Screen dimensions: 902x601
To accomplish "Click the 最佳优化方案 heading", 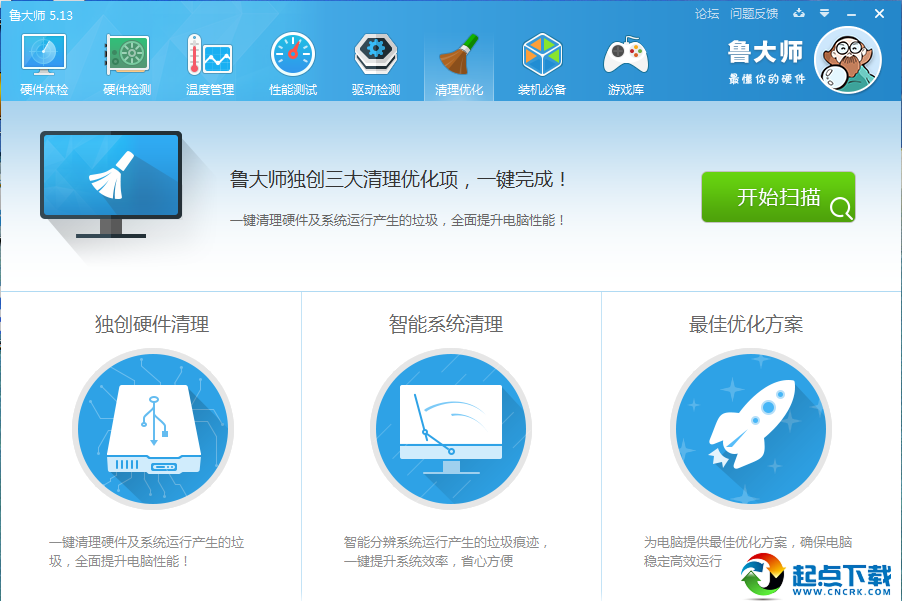I will (746, 324).
